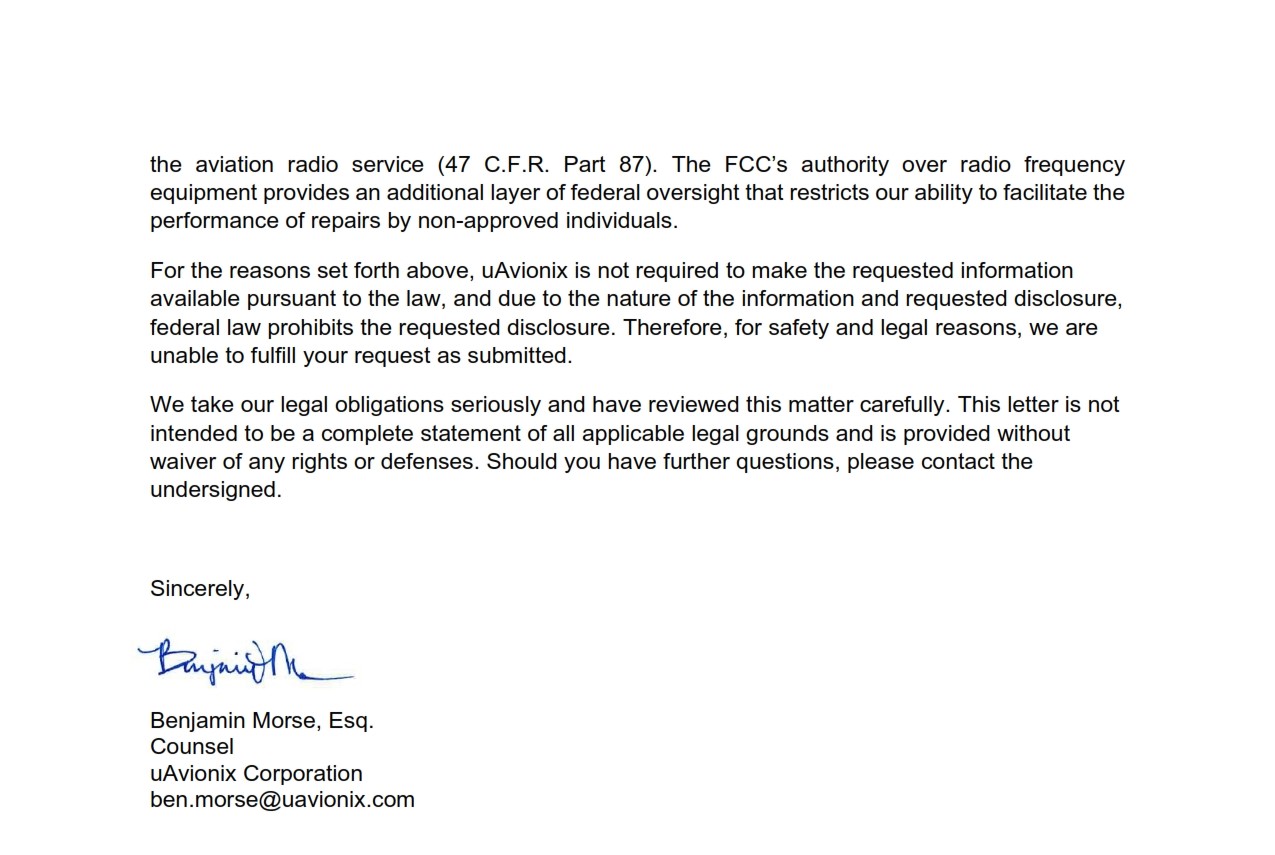
Task: Click "uAvionix Corporation" in the signature block
Action: [256, 774]
